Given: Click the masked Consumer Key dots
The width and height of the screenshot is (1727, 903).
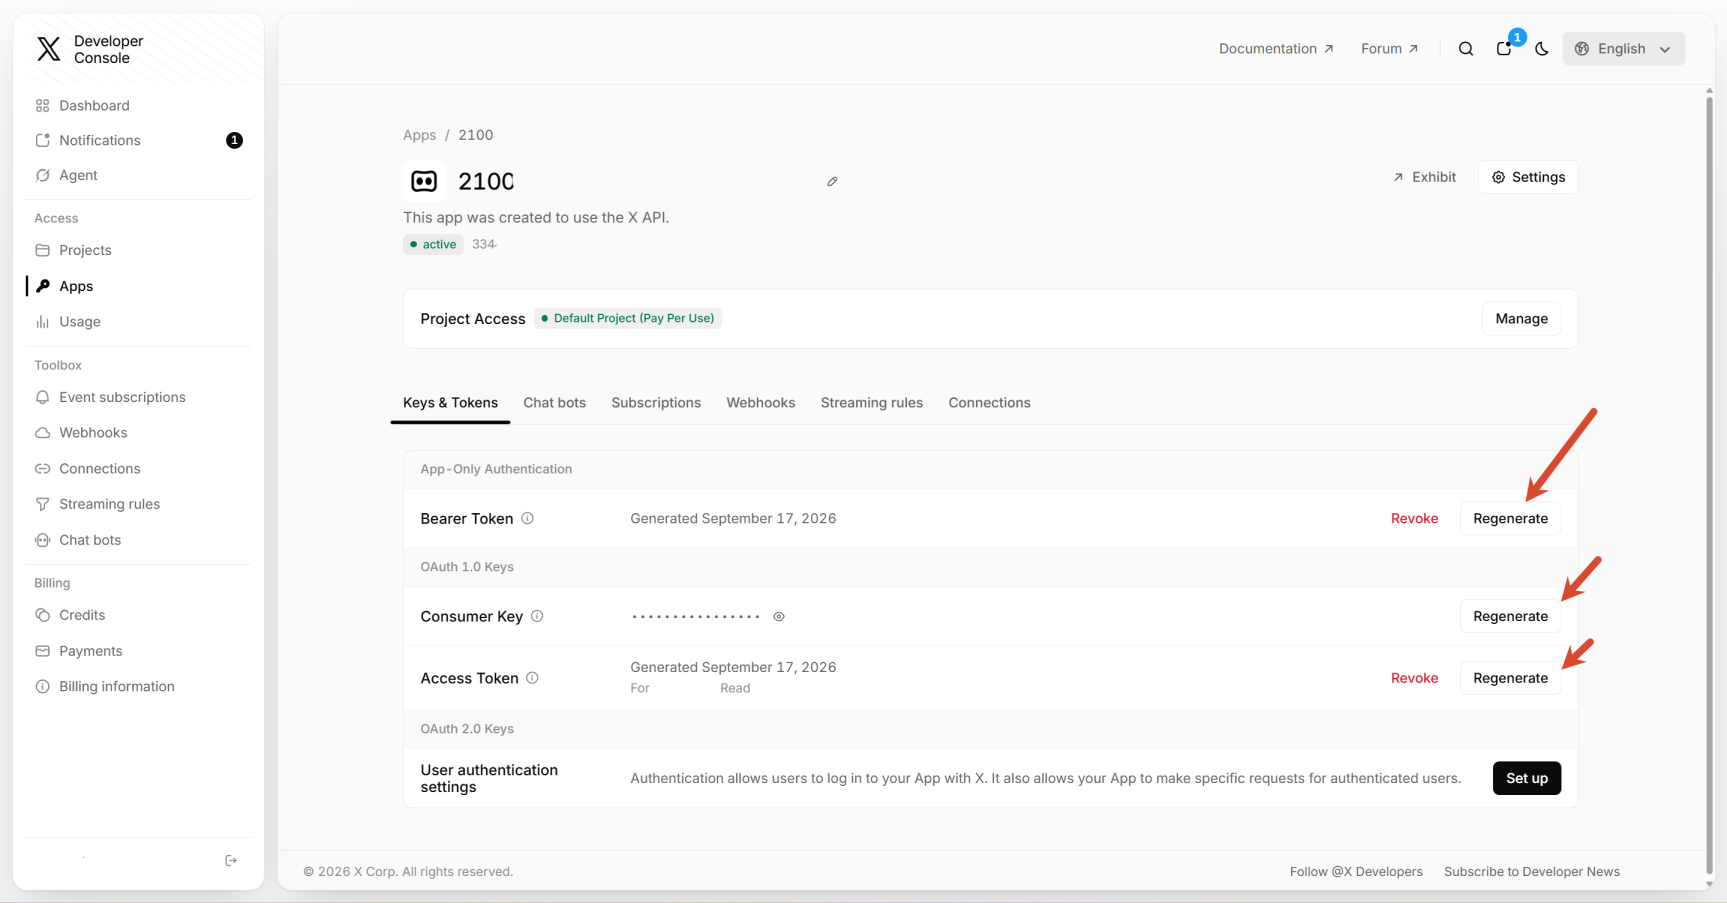Looking at the screenshot, I should click(696, 617).
